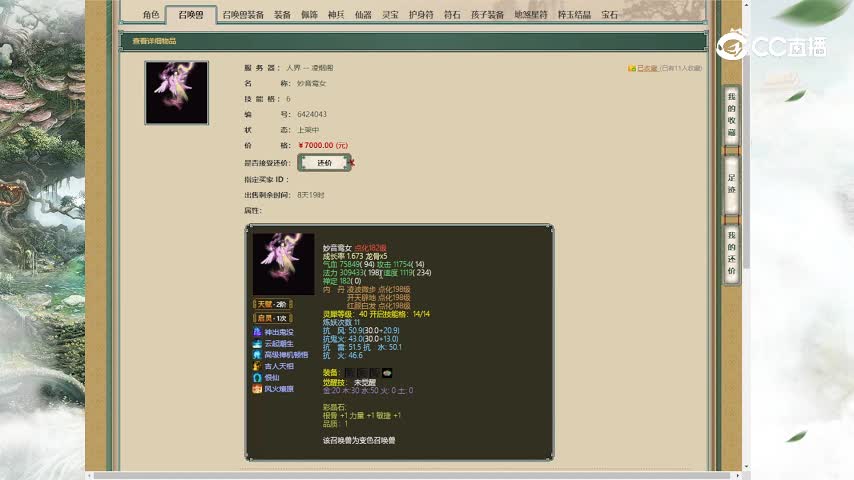
Task: Click the price ¥7000.00 text
Action: pyautogui.click(x=323, y=145)
